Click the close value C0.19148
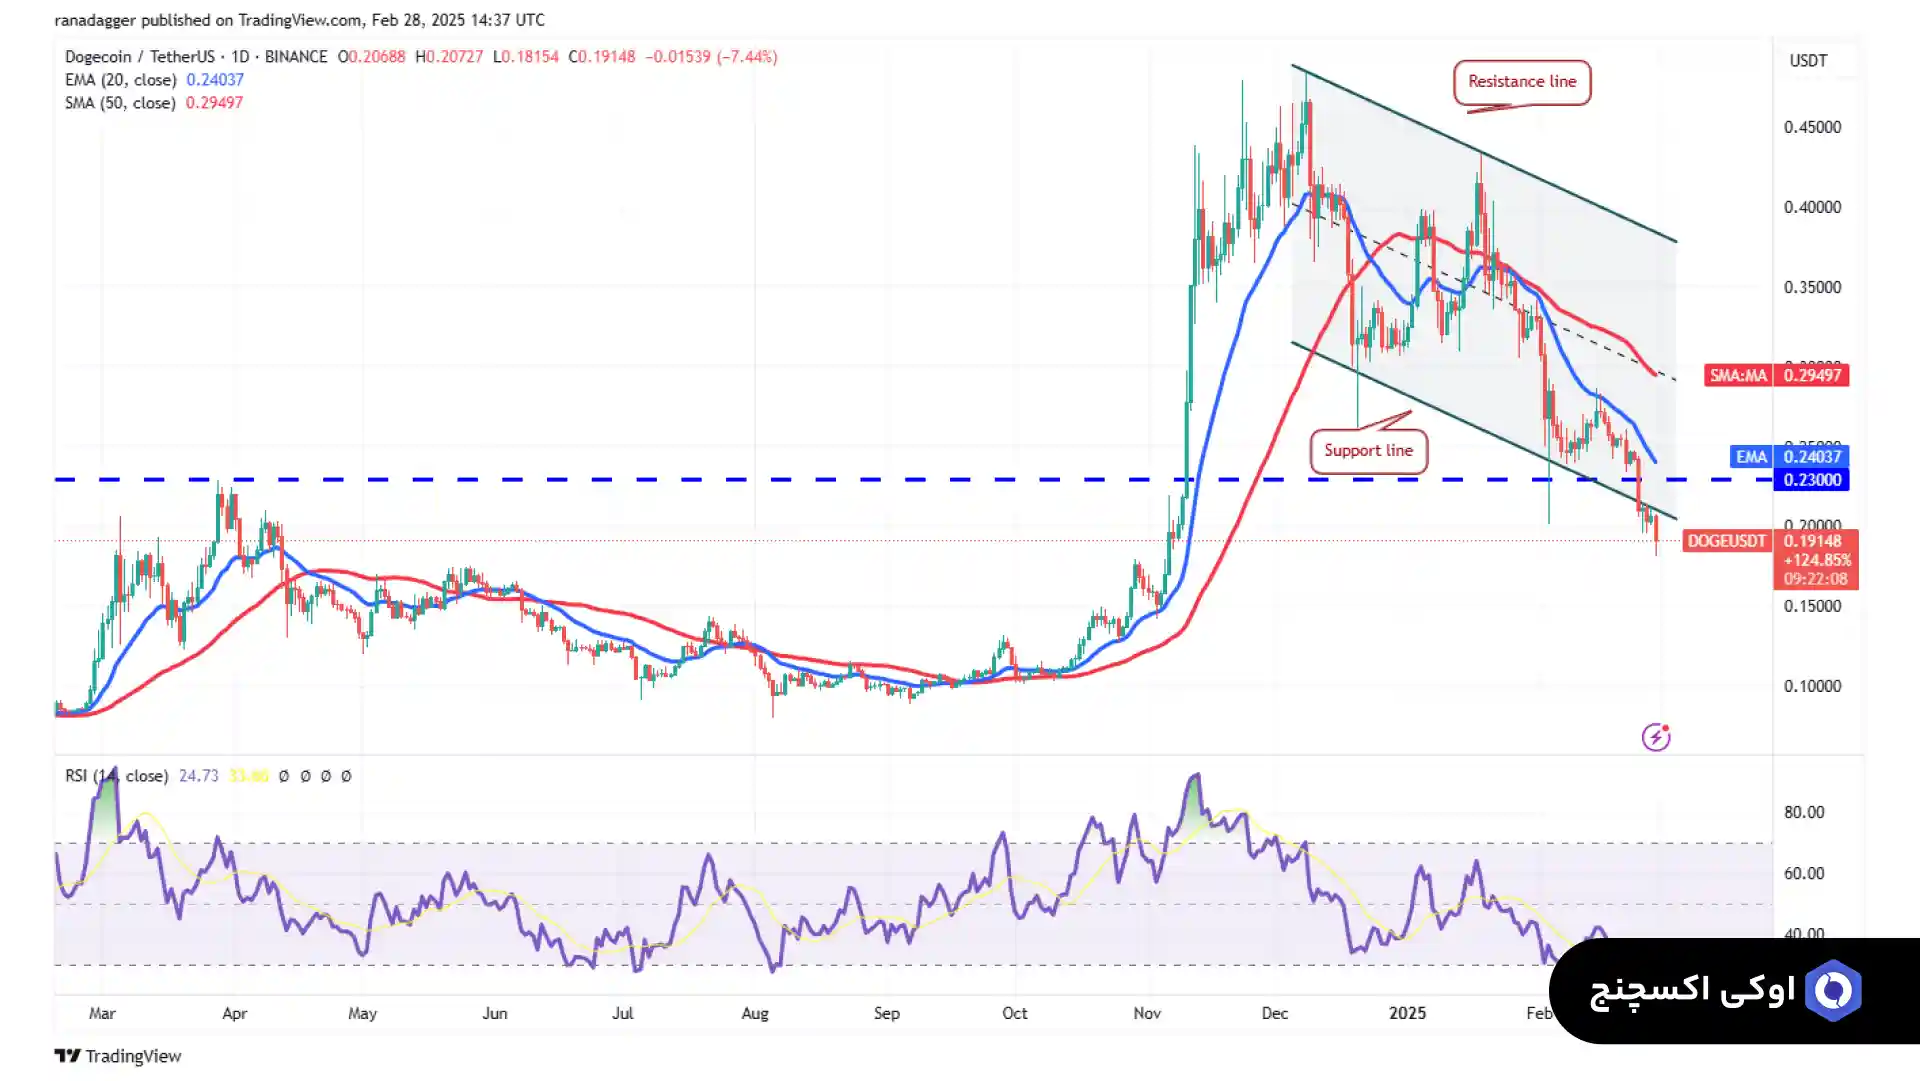The height and width of the screenshot is (1081, 1920). (x=602, y=57)
